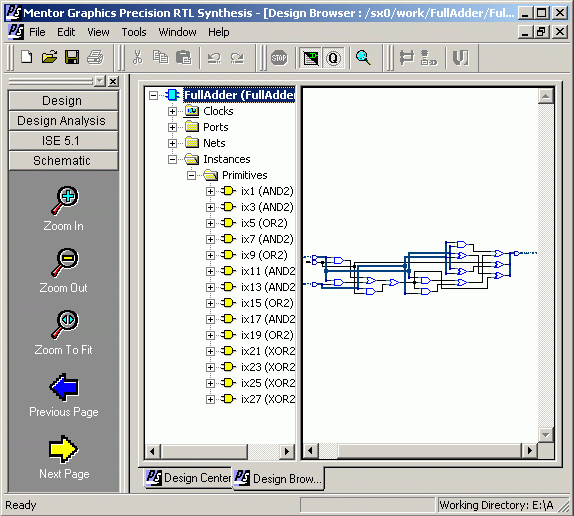Image resolution: width=574 pixels, height=516 pixels.
Task: Click the Zoom Out magnifier icon
Action: tap(64, 262)
